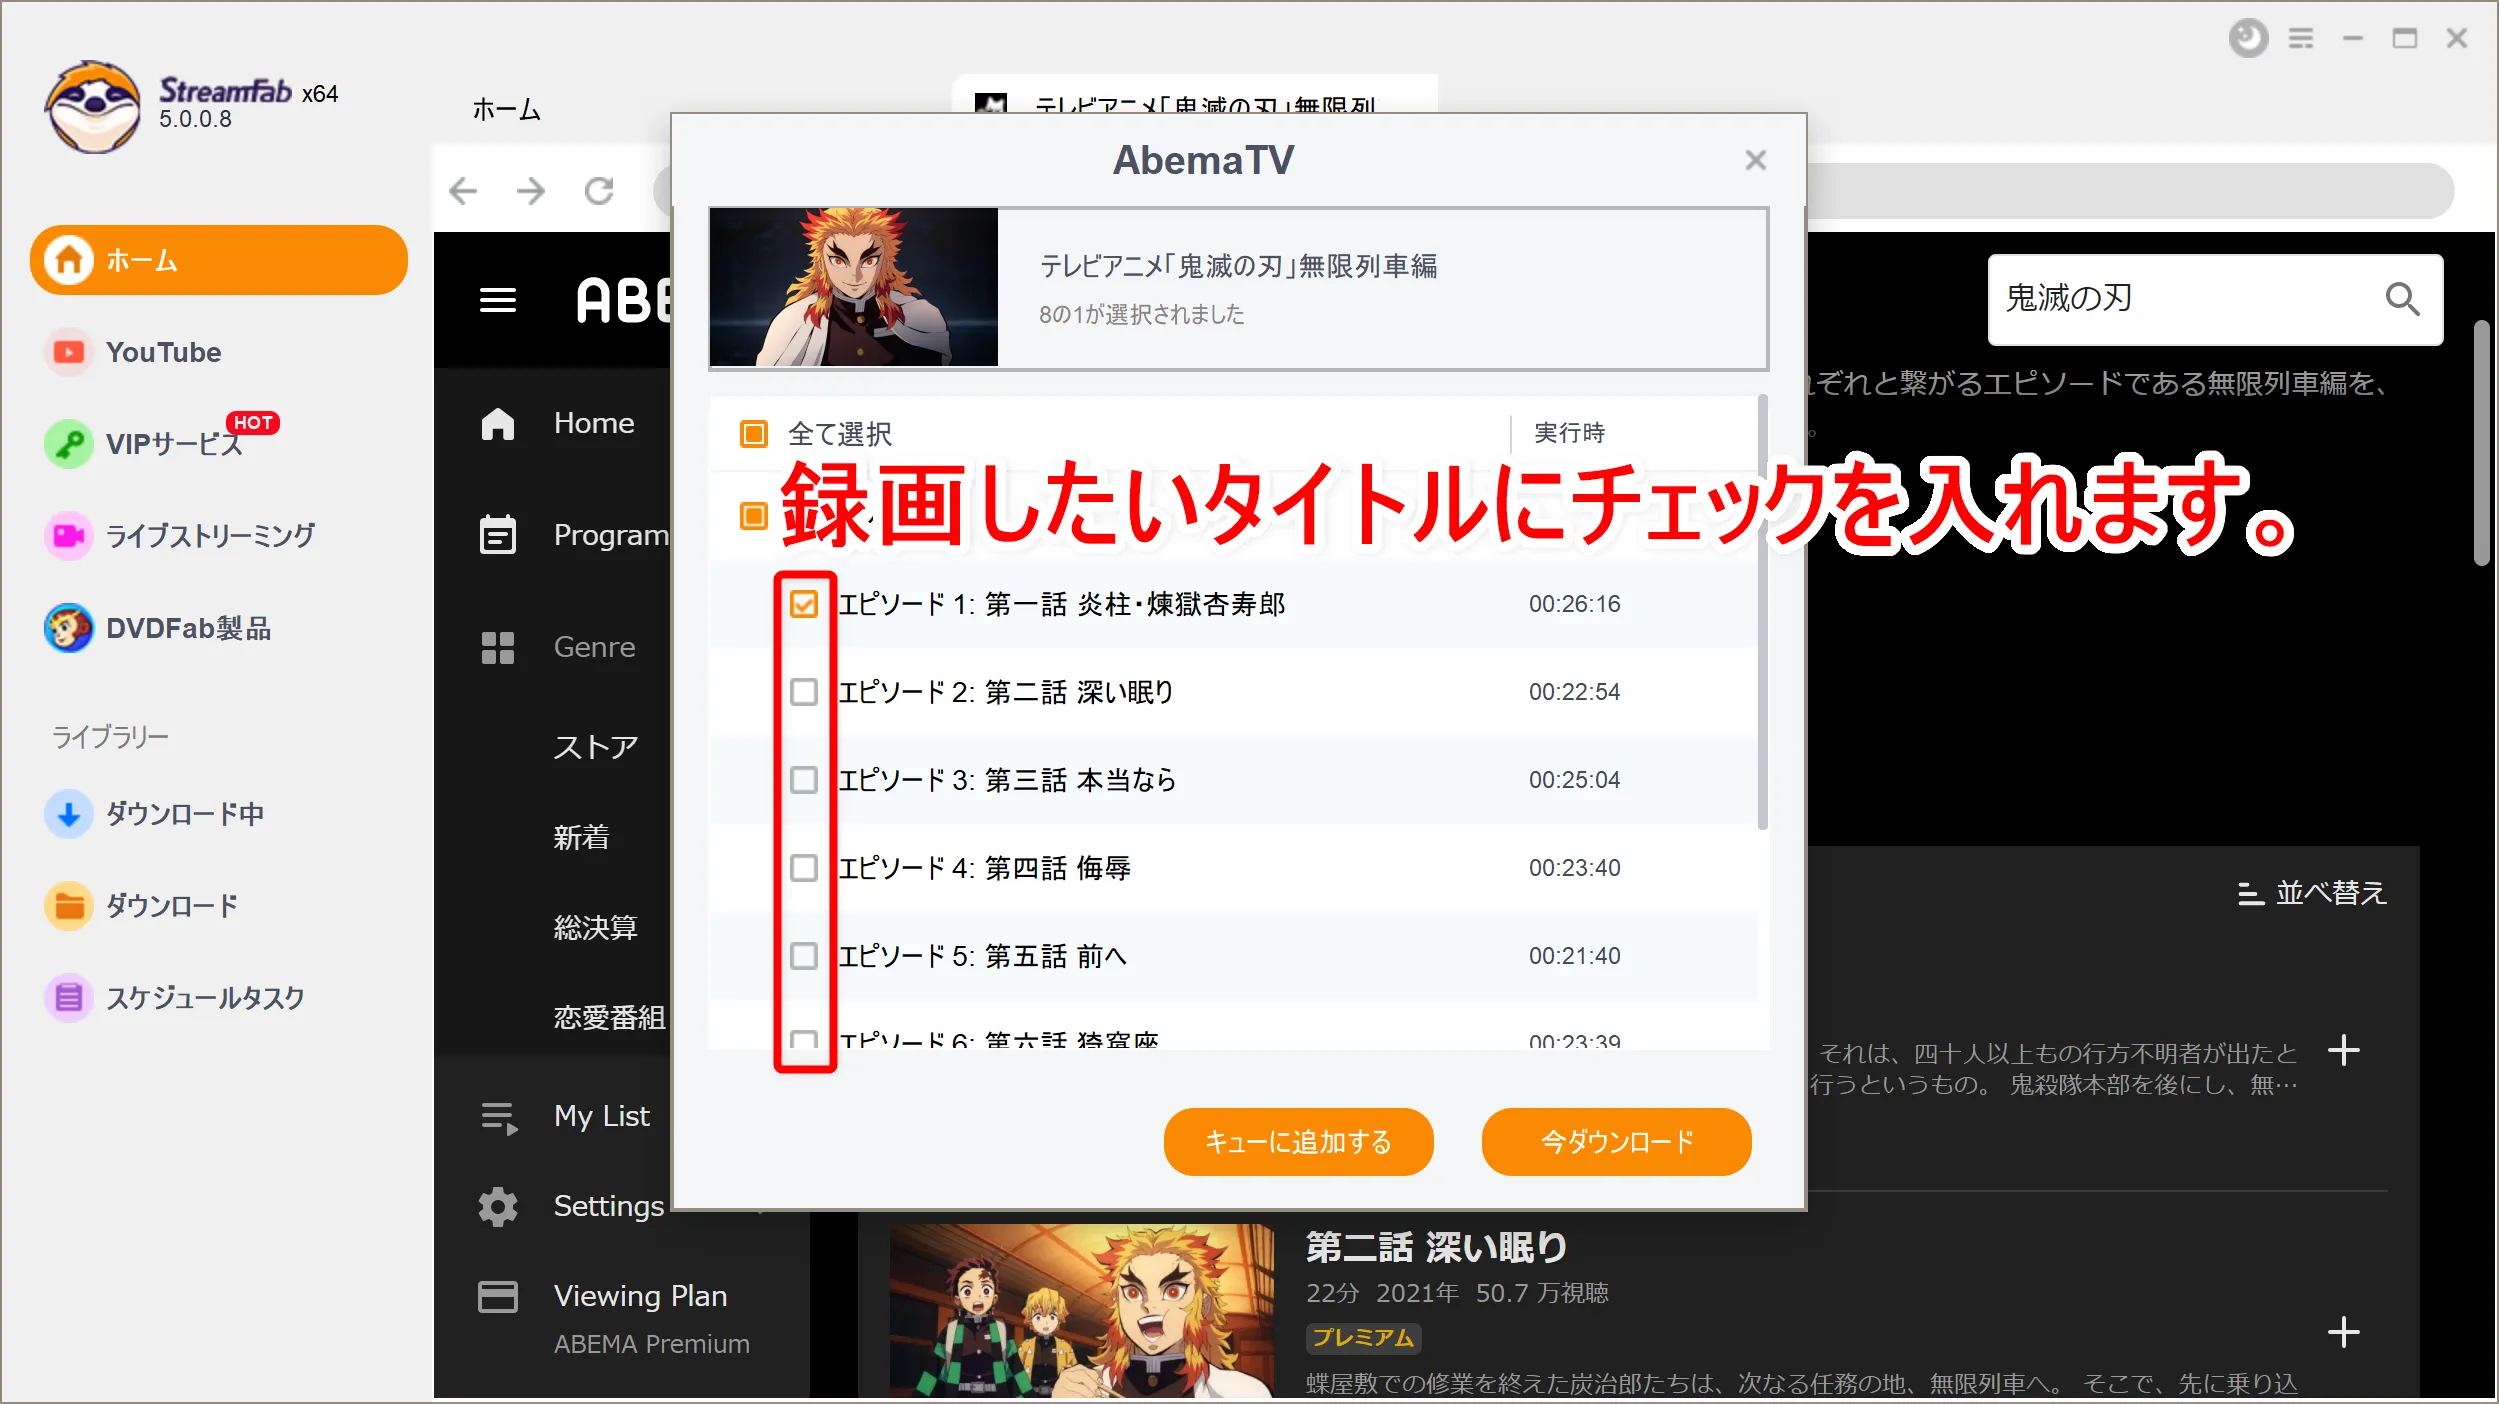This screenshot has height=1404, width=2499.
Task: Open 総決算 in ABEMA menu
Action: pyautogui.click(x=595, y=927)
